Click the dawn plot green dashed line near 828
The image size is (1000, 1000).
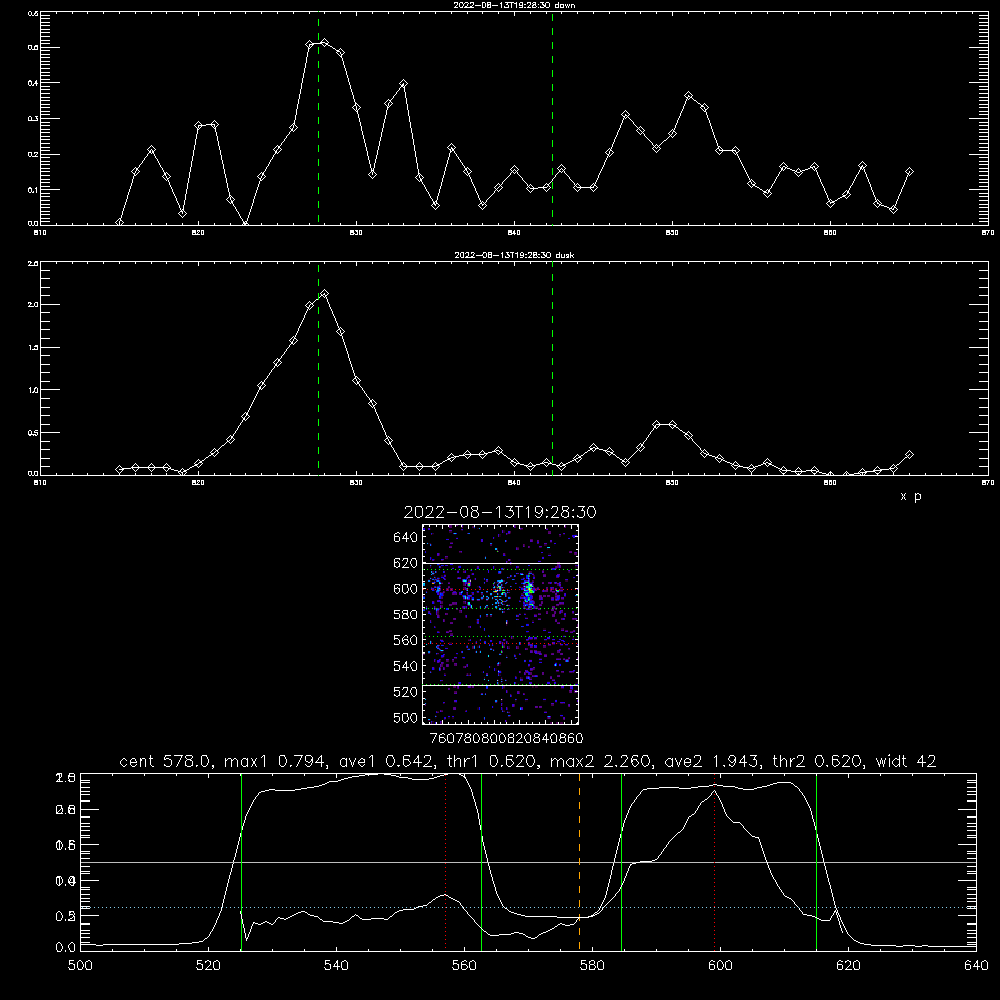[318, 118]
